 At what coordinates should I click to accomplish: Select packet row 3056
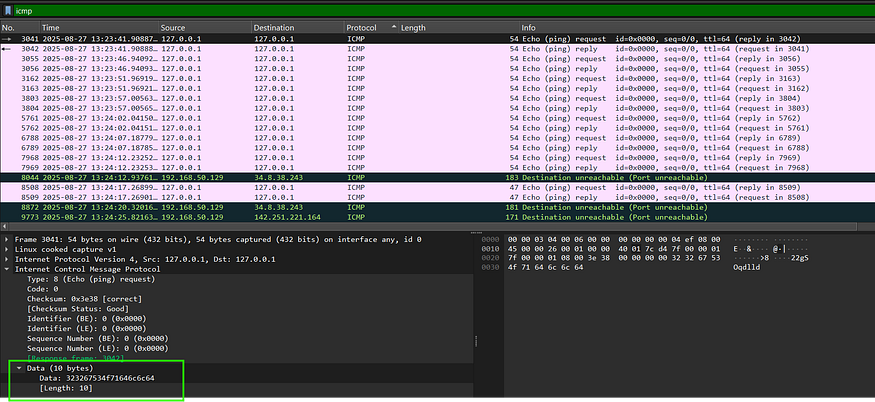[438, 68]
